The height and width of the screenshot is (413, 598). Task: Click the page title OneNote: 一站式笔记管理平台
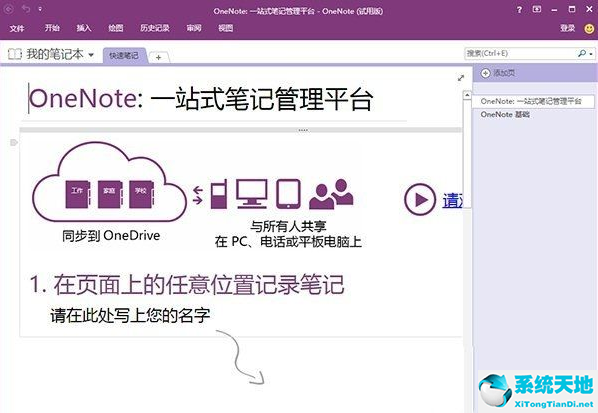(x=201, y=99)
